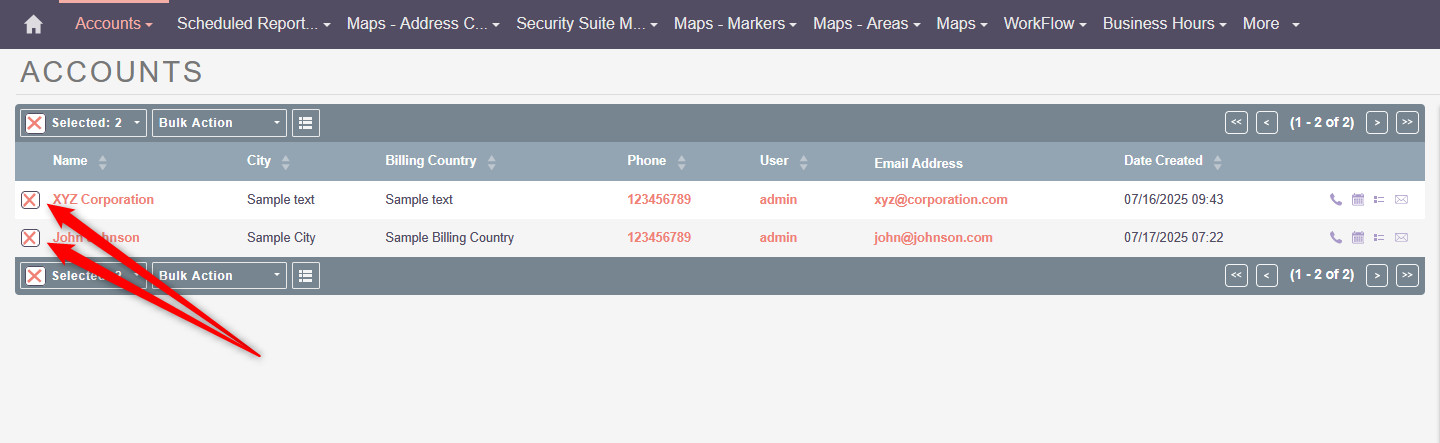Go to previous page below the table
The height and width of the screenshot is (443, 1440).
pyautogui.click(x=1267, y=275)
